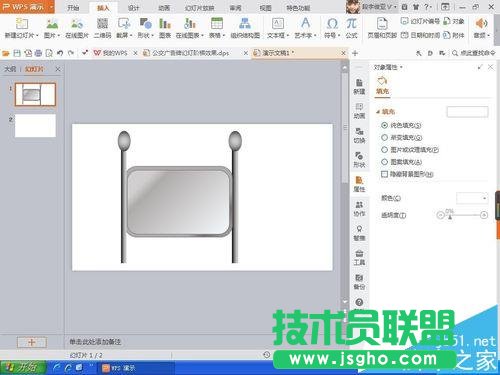Toggle hide background graphics checkbox
500x375 pixels.
[384, 174]
